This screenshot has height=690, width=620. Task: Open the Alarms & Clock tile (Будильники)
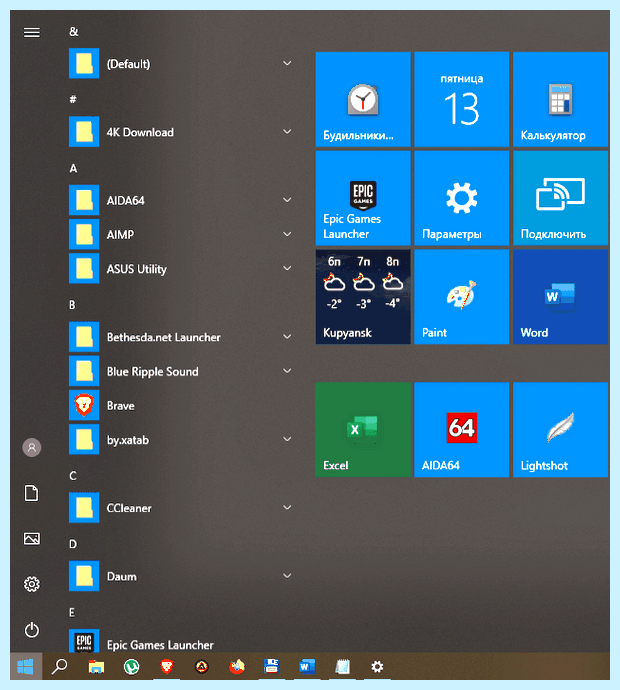coord(363,99)
